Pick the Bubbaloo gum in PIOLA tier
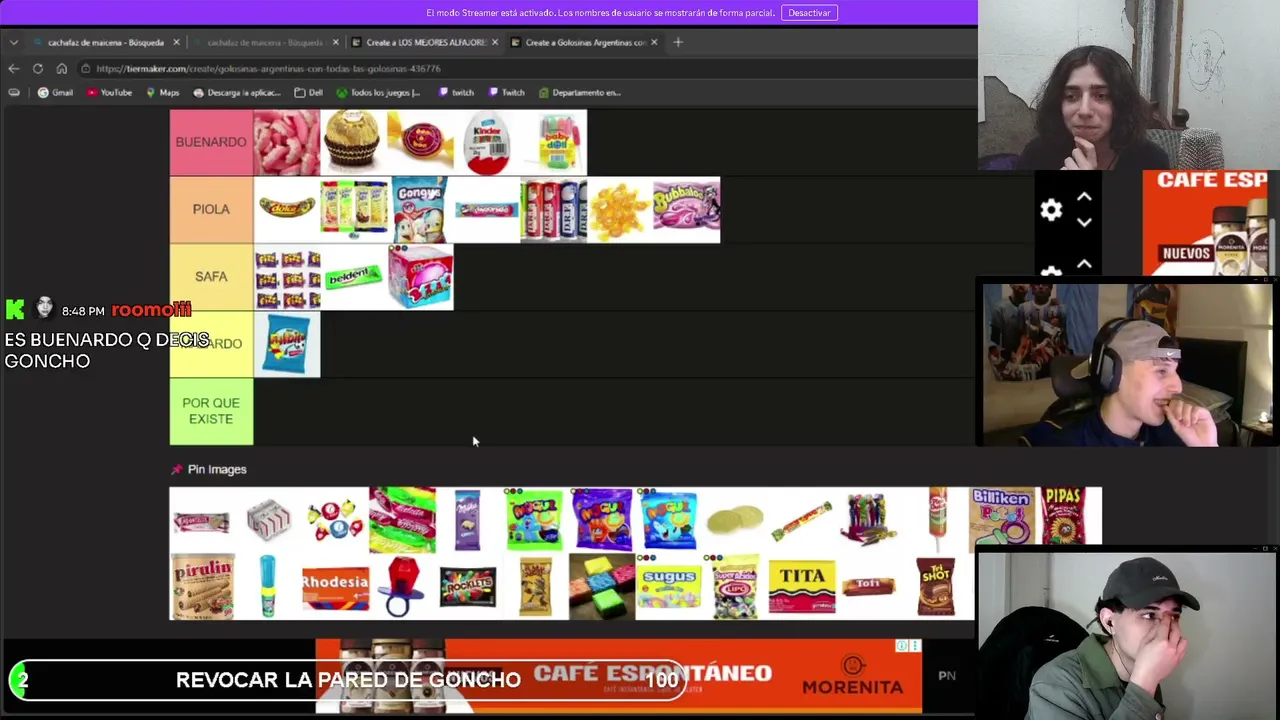The image size is (1280, 720). [687, 209]
